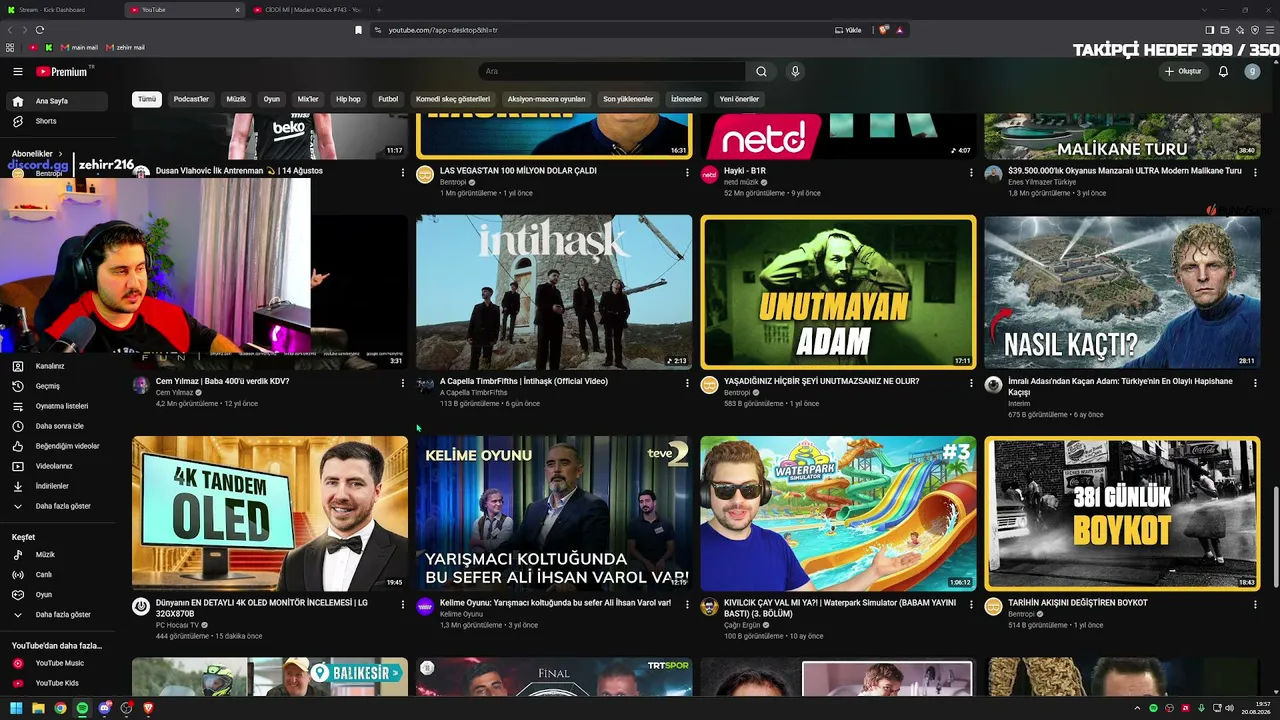Click the 'Yükle' install app button

point(848,30)
